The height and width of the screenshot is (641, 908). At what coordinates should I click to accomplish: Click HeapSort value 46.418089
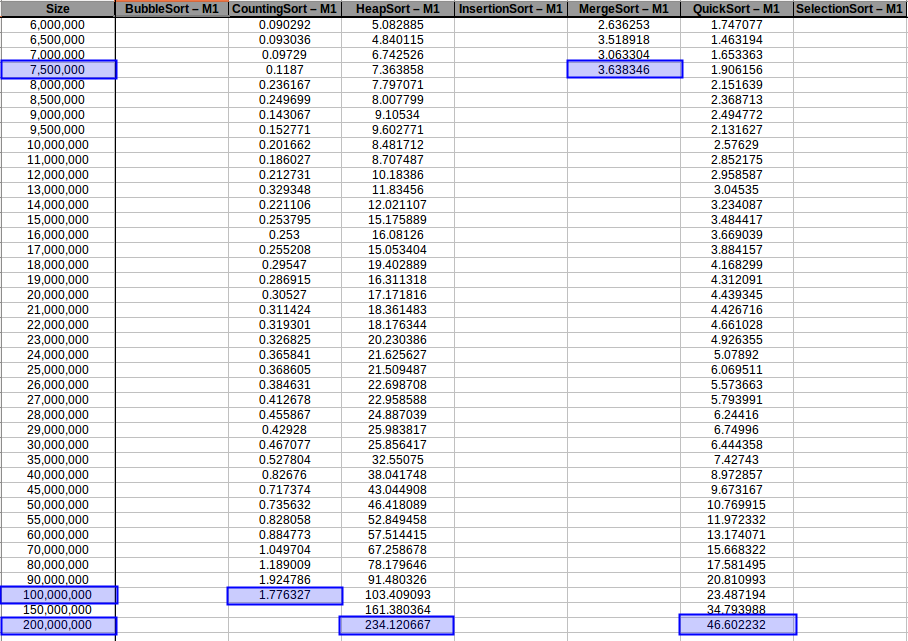[398, 505]
